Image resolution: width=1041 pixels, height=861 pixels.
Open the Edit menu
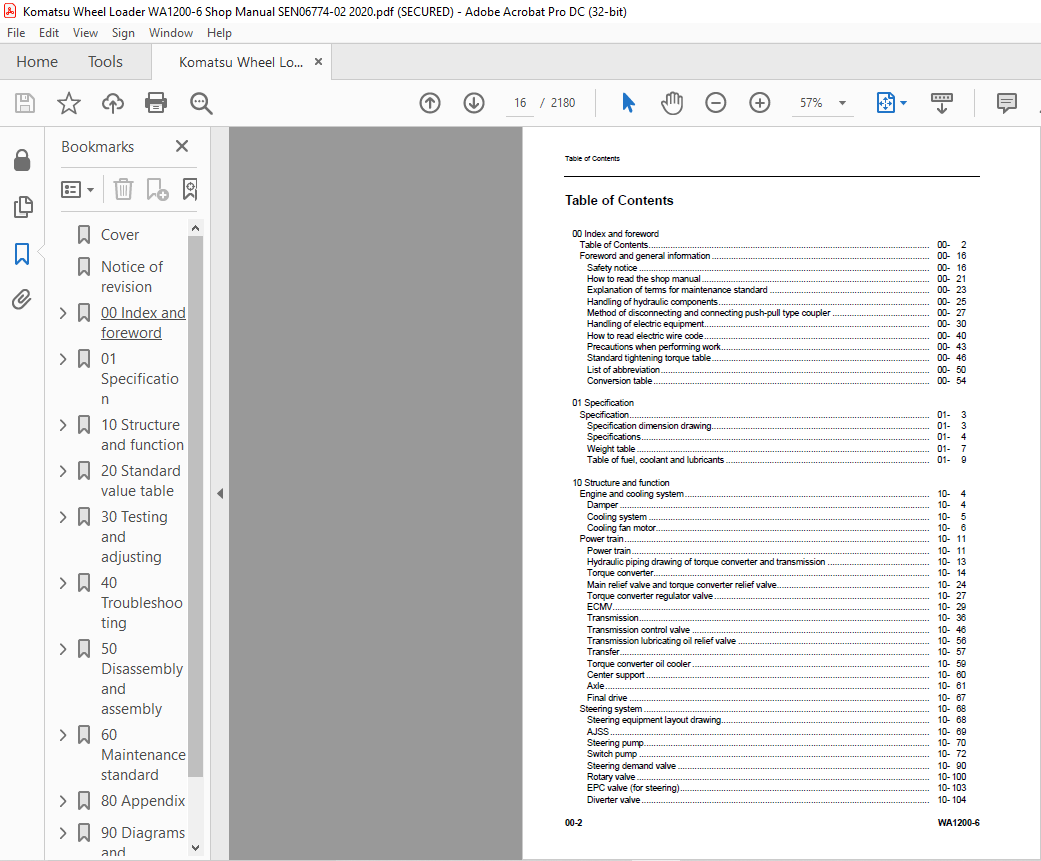(48, 33)
